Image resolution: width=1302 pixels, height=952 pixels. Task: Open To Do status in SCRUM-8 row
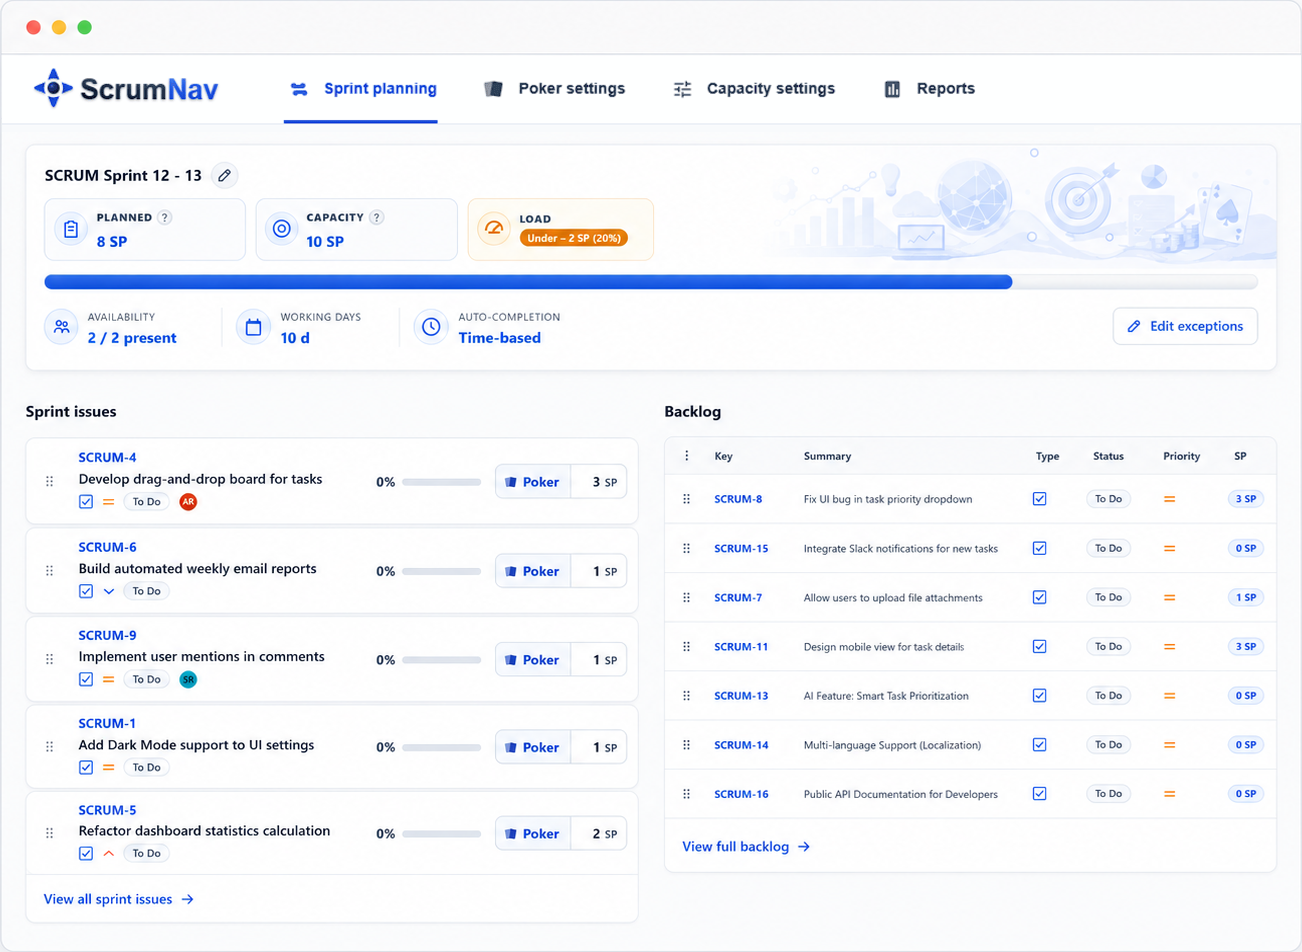1108,499
